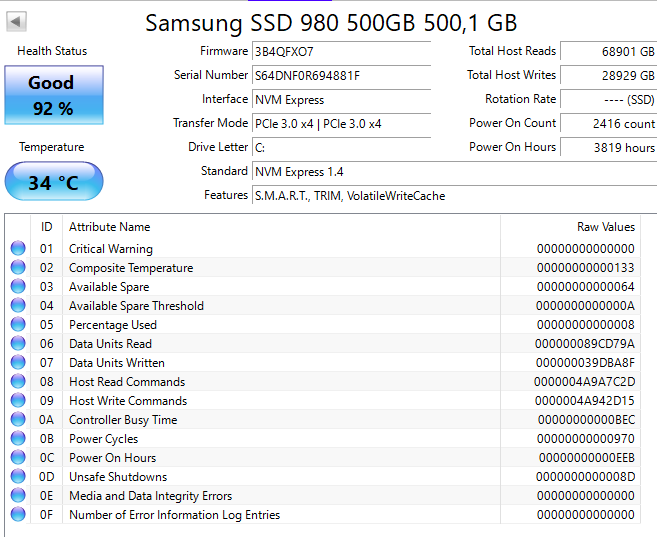The image size is (657, 537).
Task: Click the Power On Hours value 3819 hours
Action: coord(608,148)
